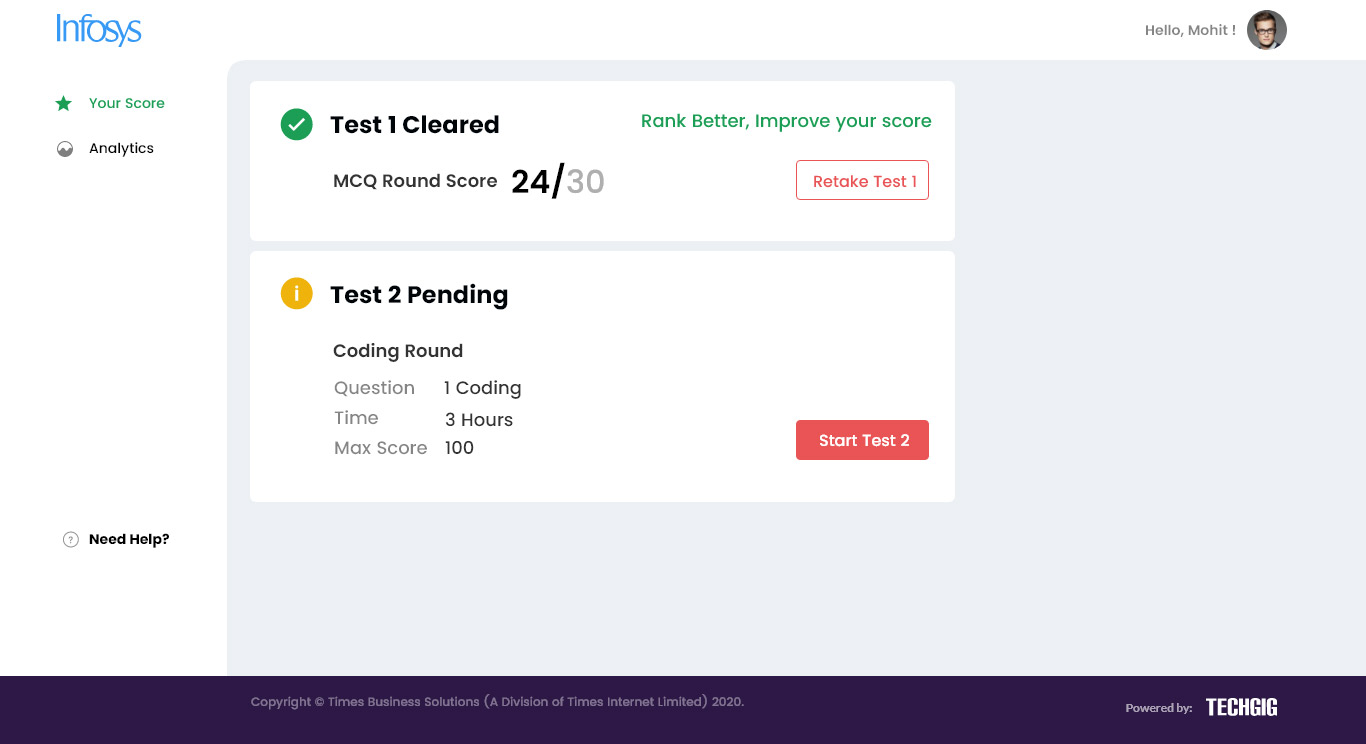Click the yellow info icon for Test 2 Pending
Viewport: 1366px width, 744px height.
[x=297, y=294]
